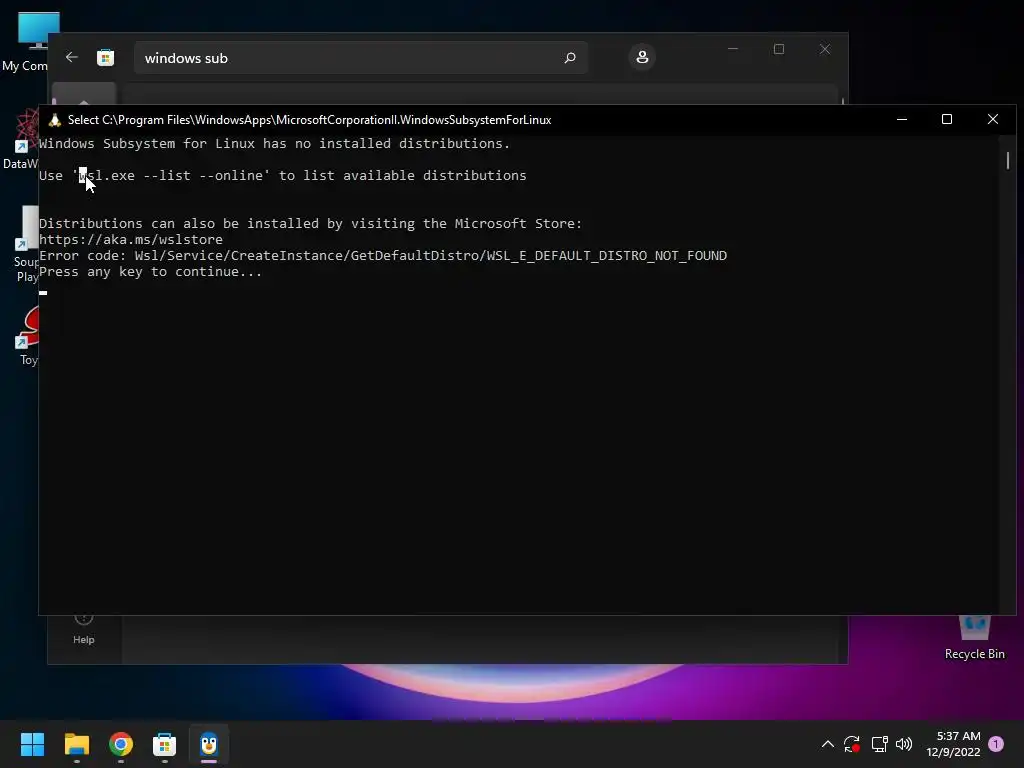Minimize the Microsoft Store window
The image size is (1024, 768).
[733, 49]
